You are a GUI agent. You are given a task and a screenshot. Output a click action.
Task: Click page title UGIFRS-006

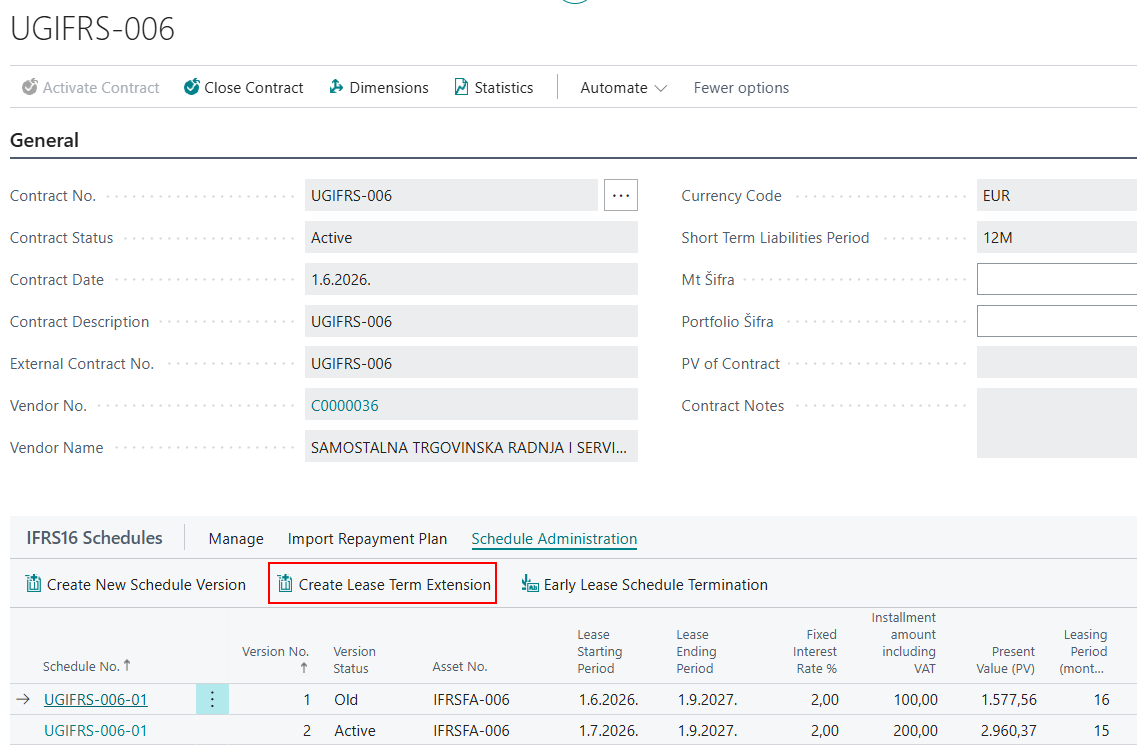click(x=92, y=29)
